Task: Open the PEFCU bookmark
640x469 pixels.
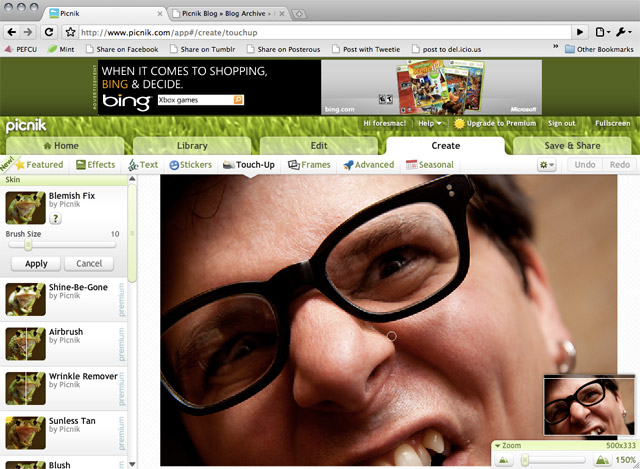Action: pyautogui.click(x=21, y=49)
